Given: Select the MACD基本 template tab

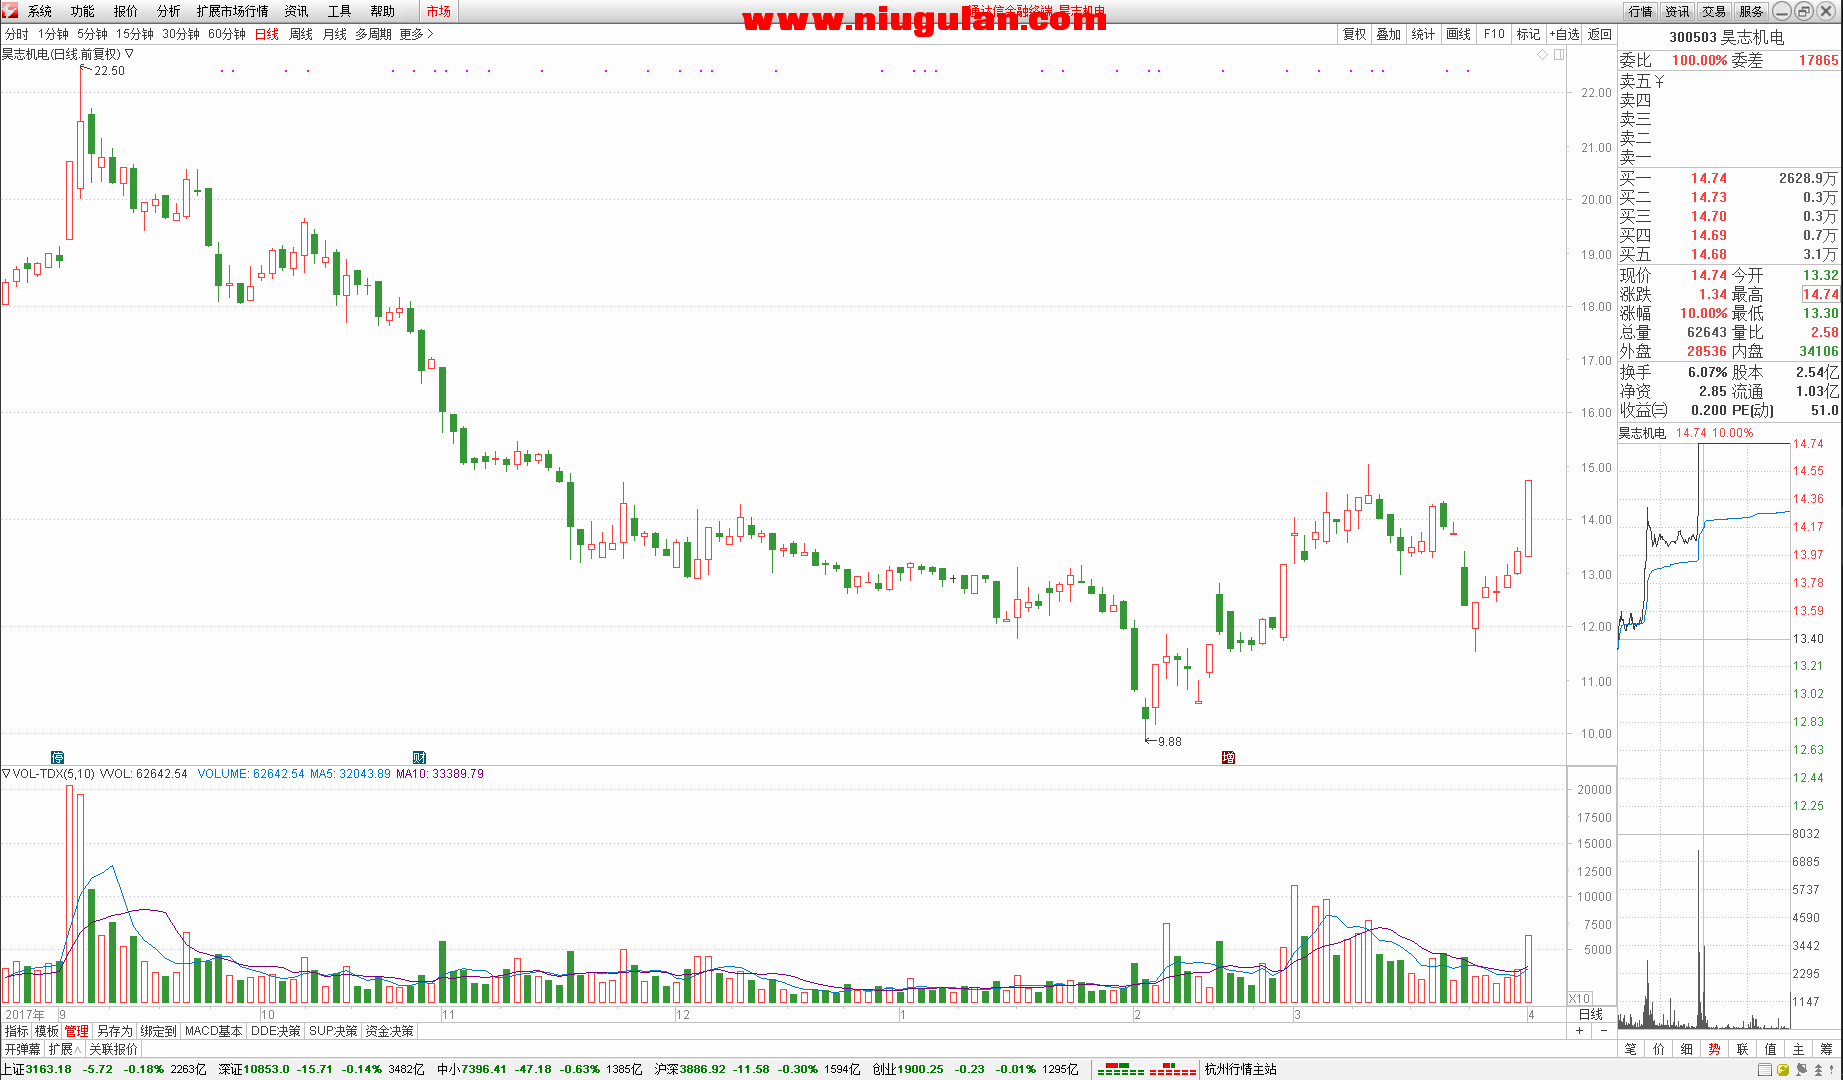Looking at the screenshot, I should (214, 1031).
